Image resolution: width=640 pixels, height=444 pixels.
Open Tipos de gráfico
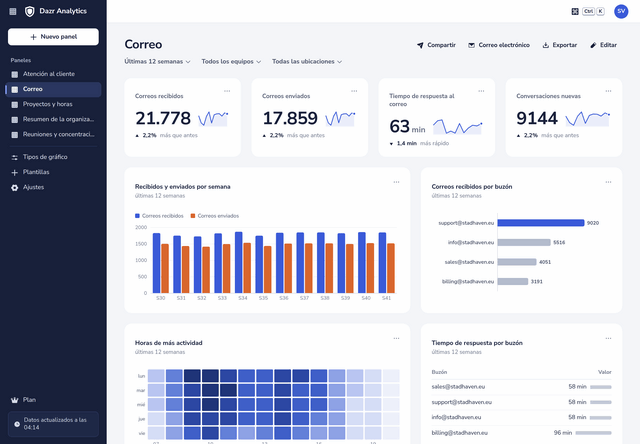point(53,157)
